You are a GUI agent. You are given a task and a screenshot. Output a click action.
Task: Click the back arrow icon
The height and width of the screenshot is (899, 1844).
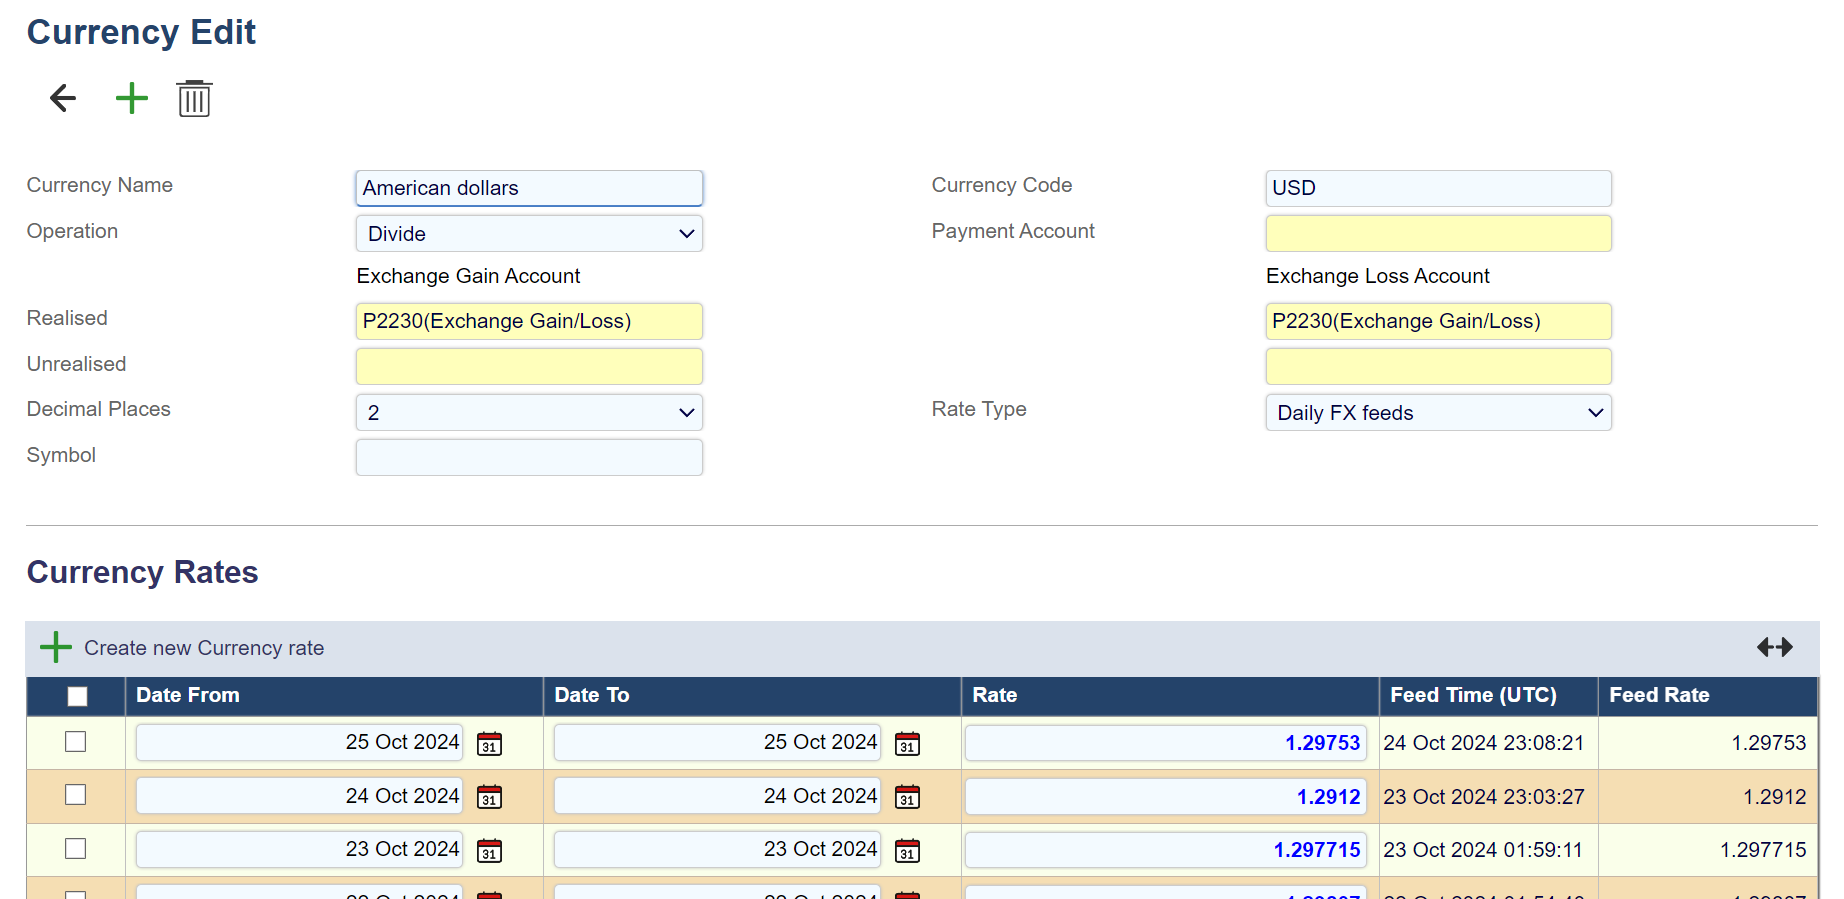[x=63, y=98]
